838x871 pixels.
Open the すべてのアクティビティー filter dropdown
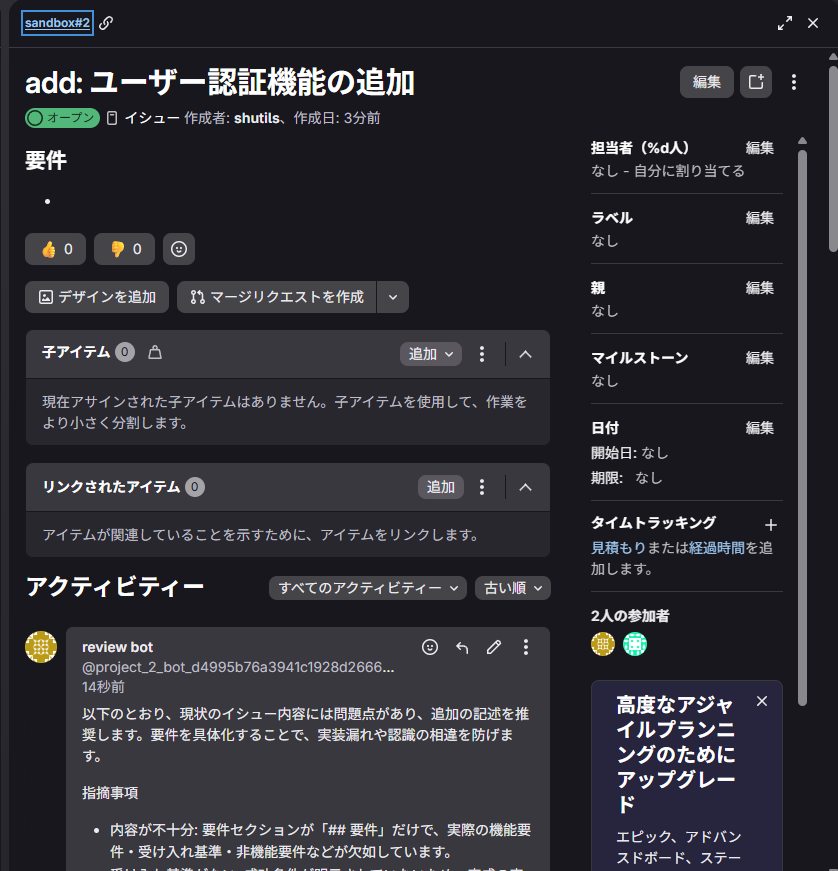point(367,588)
